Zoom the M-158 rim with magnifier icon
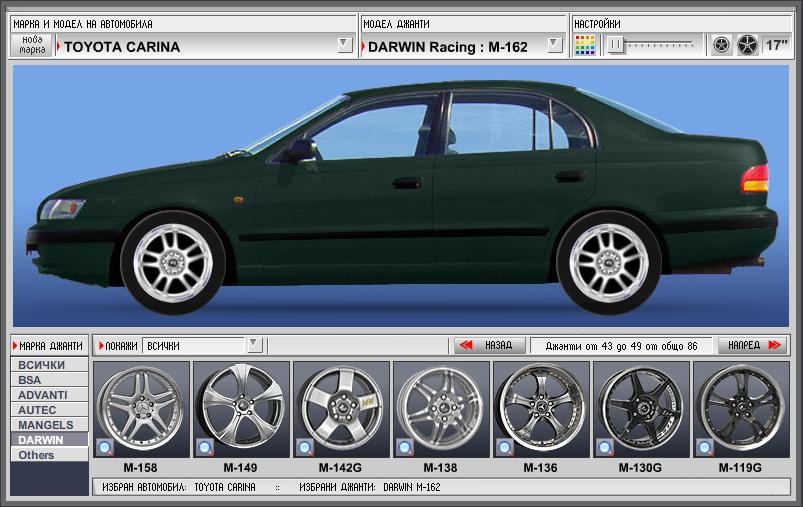This screenshot has height=507, width=803. pos(105,448)
